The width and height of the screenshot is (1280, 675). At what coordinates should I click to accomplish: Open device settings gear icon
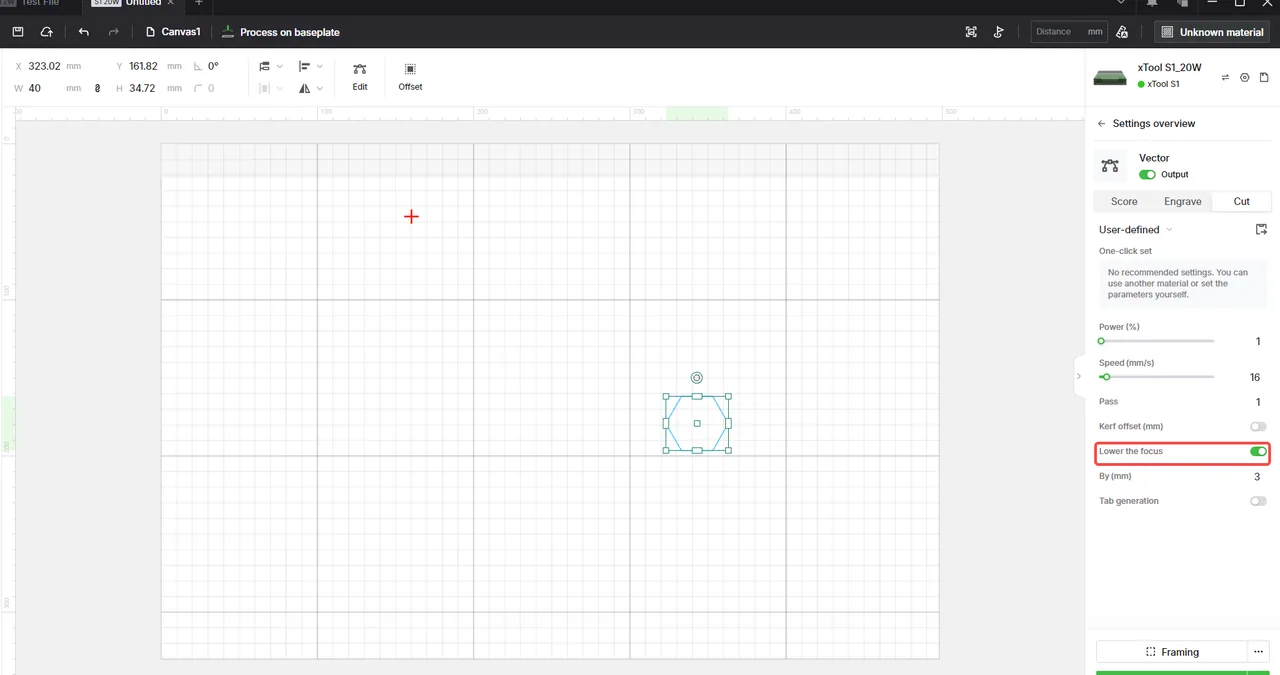coord(1245,77)
